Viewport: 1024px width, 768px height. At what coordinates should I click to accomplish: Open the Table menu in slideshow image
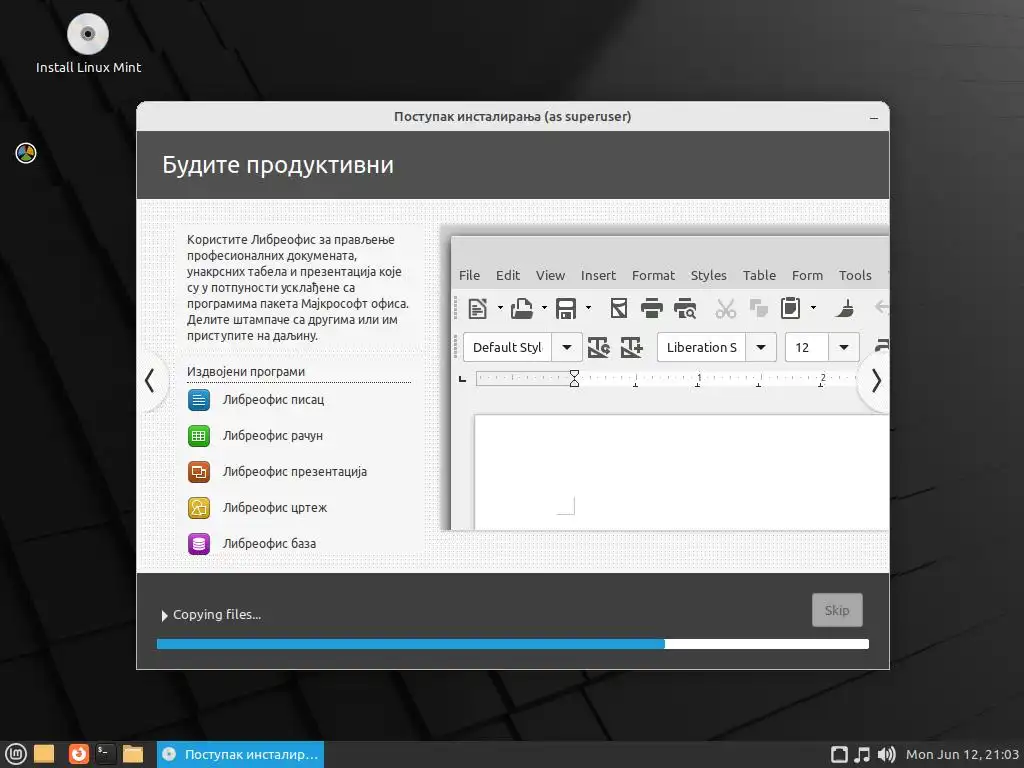759,276
